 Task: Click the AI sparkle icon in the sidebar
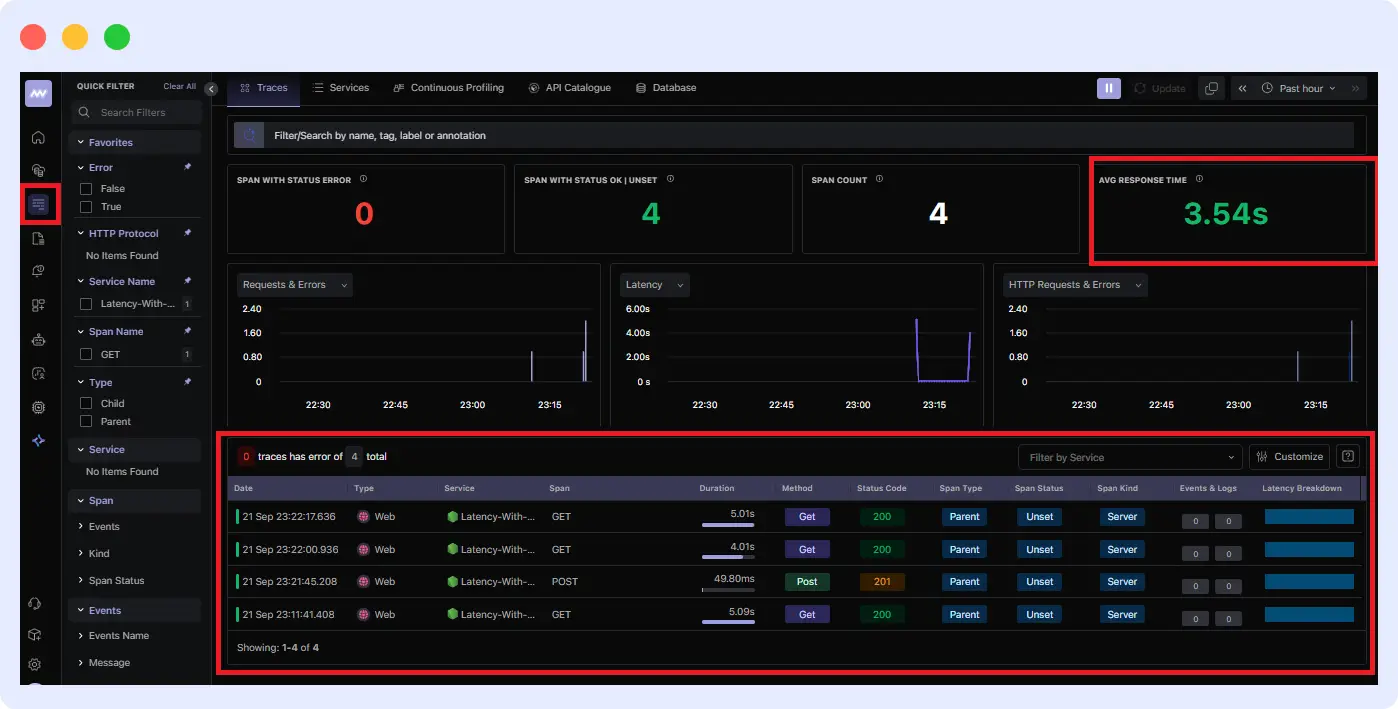click(38, 441)
